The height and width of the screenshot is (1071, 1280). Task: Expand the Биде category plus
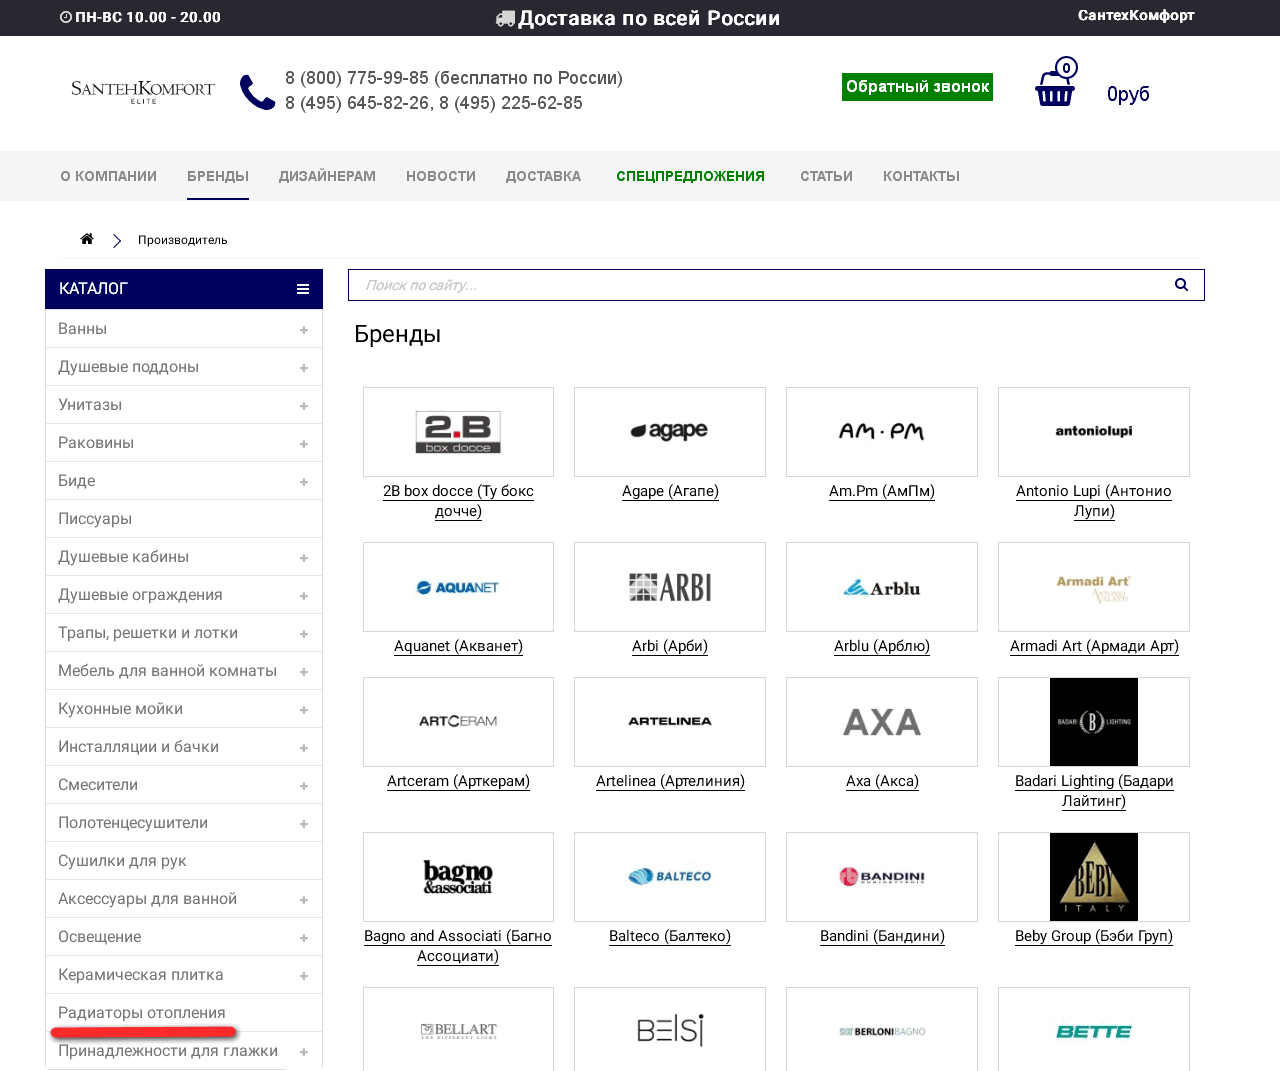(x=304, y=482)
